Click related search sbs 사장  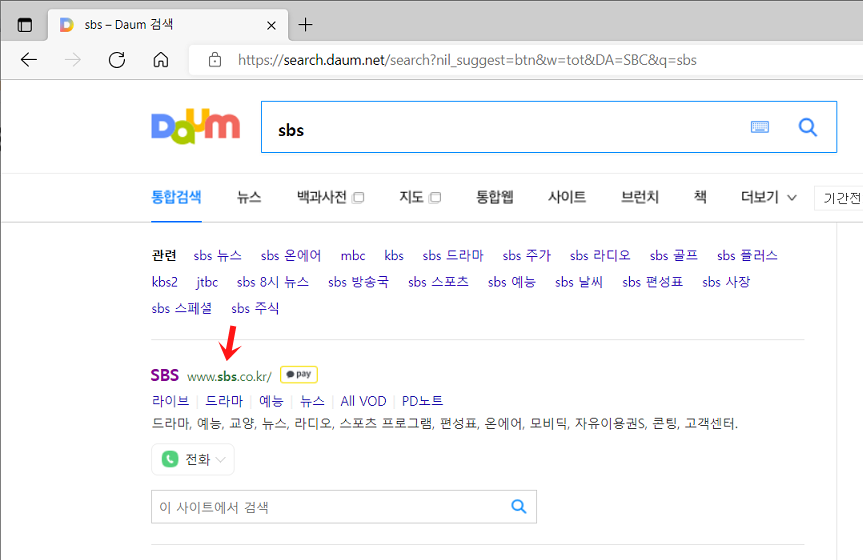pyautogui.click(x=727, y=282)
